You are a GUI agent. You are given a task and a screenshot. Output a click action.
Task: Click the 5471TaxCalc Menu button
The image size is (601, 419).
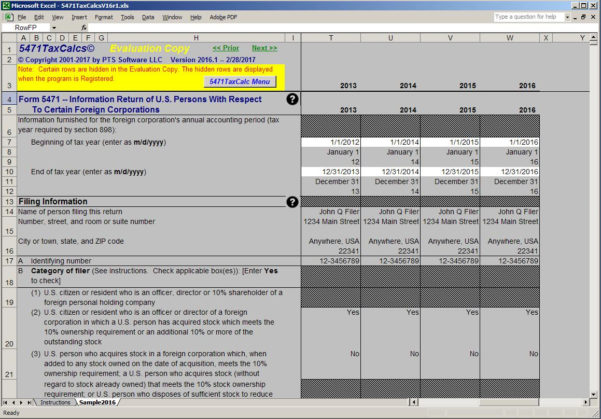pos(238,81)
